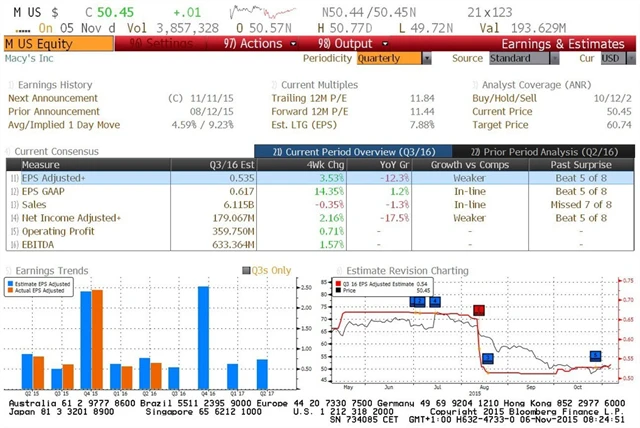The width and height of the screenshot is (640, 428).
Task: Click the blue event marker near October
Action: [x=596, y=356]
